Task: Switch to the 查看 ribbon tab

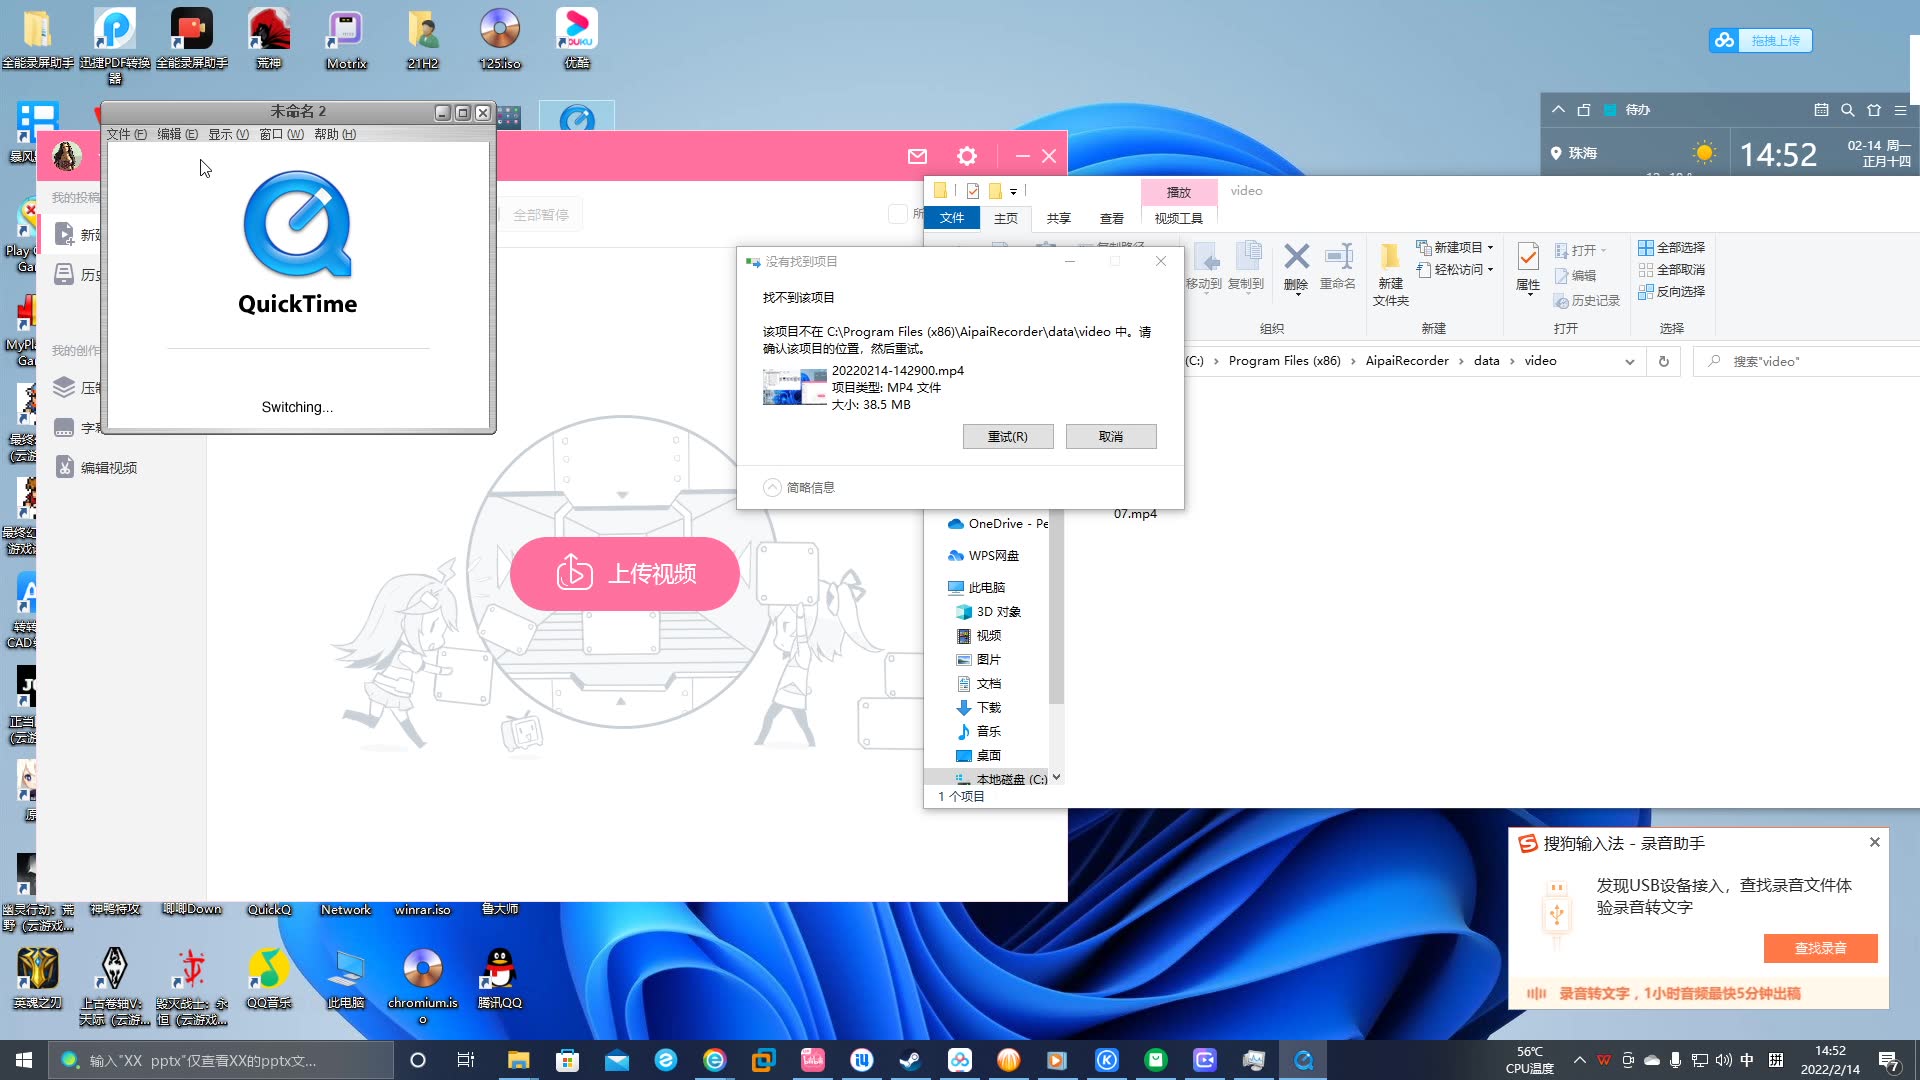Action: point(1111,218)
